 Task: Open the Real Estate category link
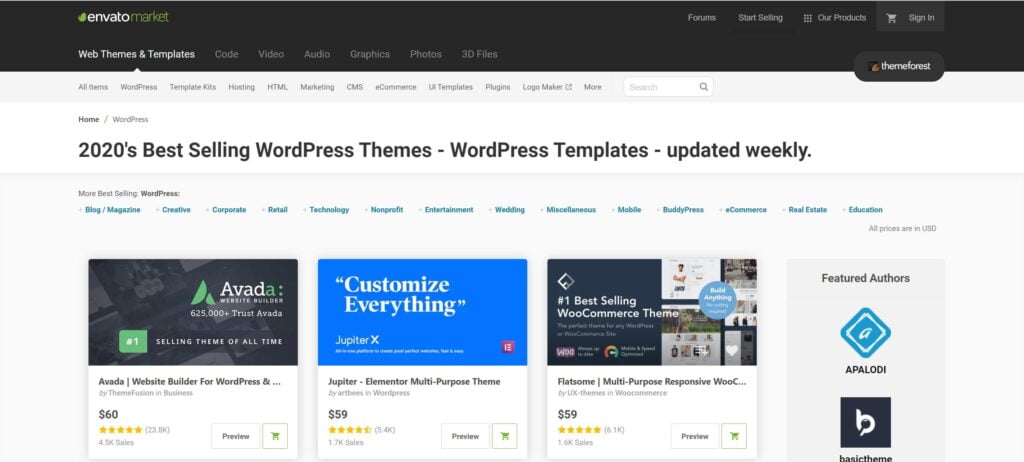808,210
